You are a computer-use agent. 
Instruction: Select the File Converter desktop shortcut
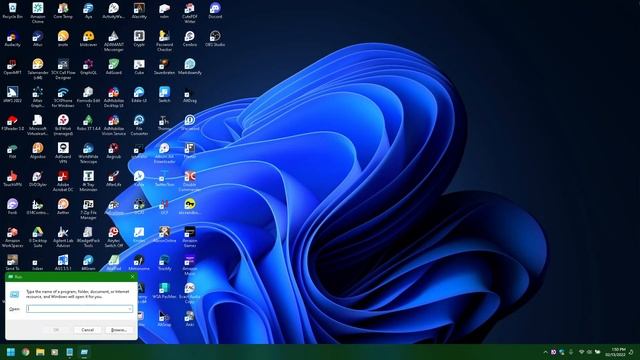tap(139, 124)
